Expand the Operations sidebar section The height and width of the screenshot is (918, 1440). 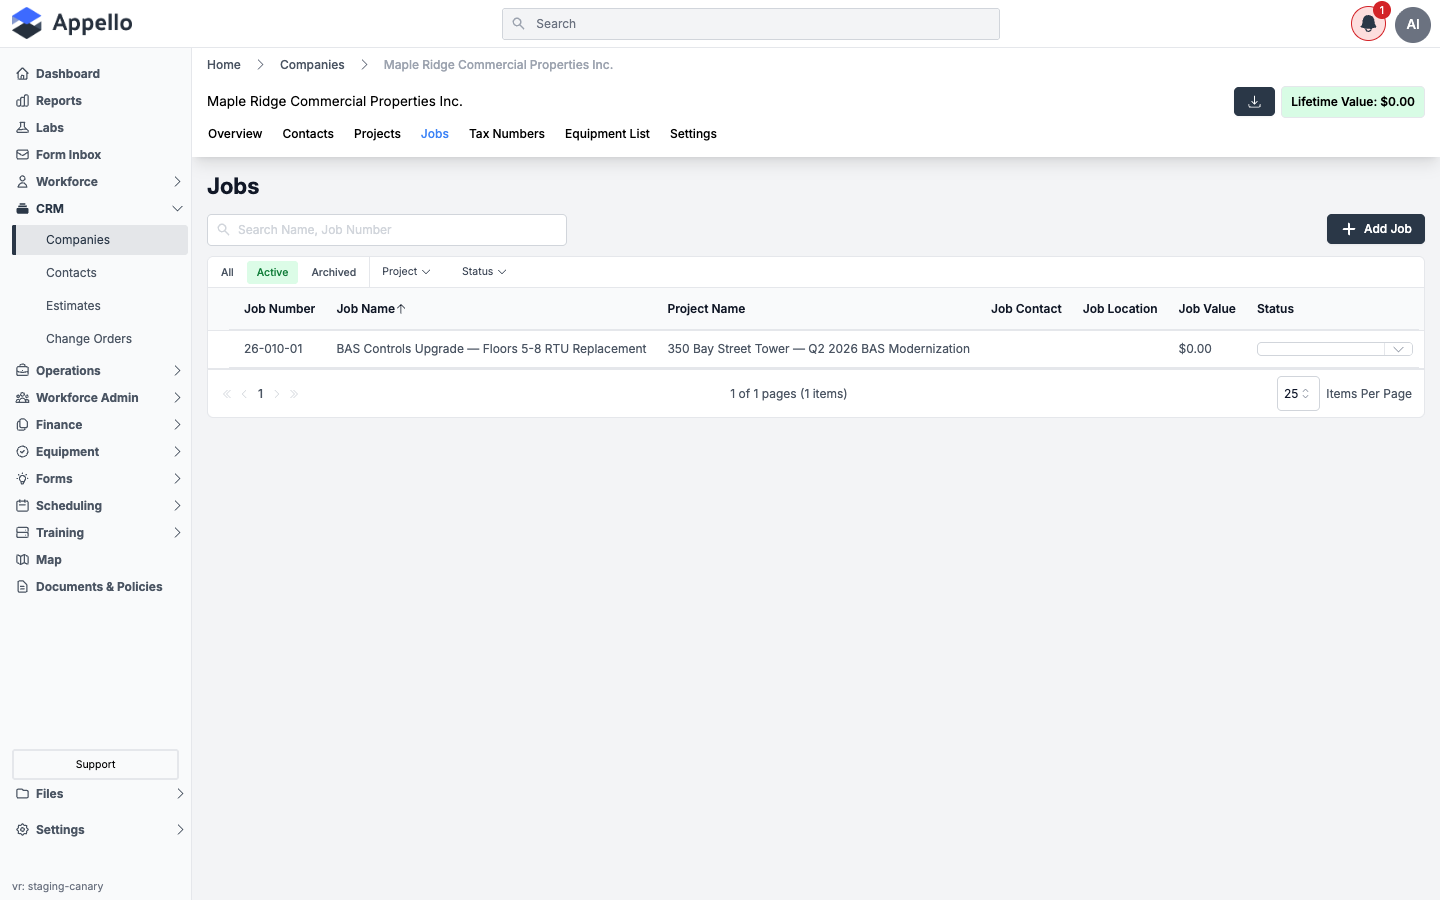[x=177, y=371]
